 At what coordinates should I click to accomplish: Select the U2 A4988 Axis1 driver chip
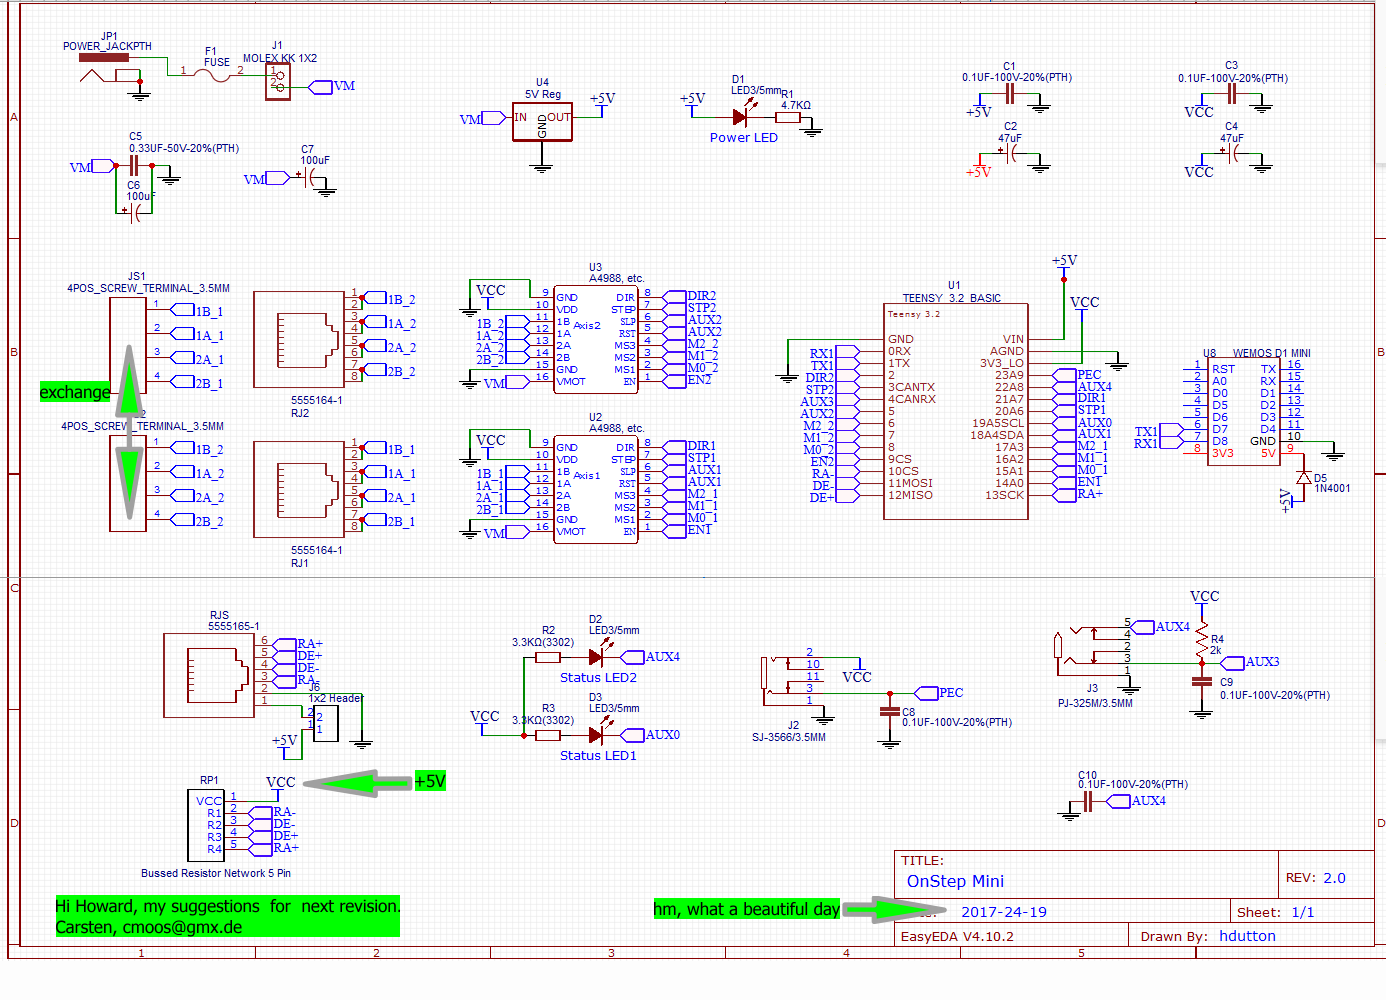[596, 488]
